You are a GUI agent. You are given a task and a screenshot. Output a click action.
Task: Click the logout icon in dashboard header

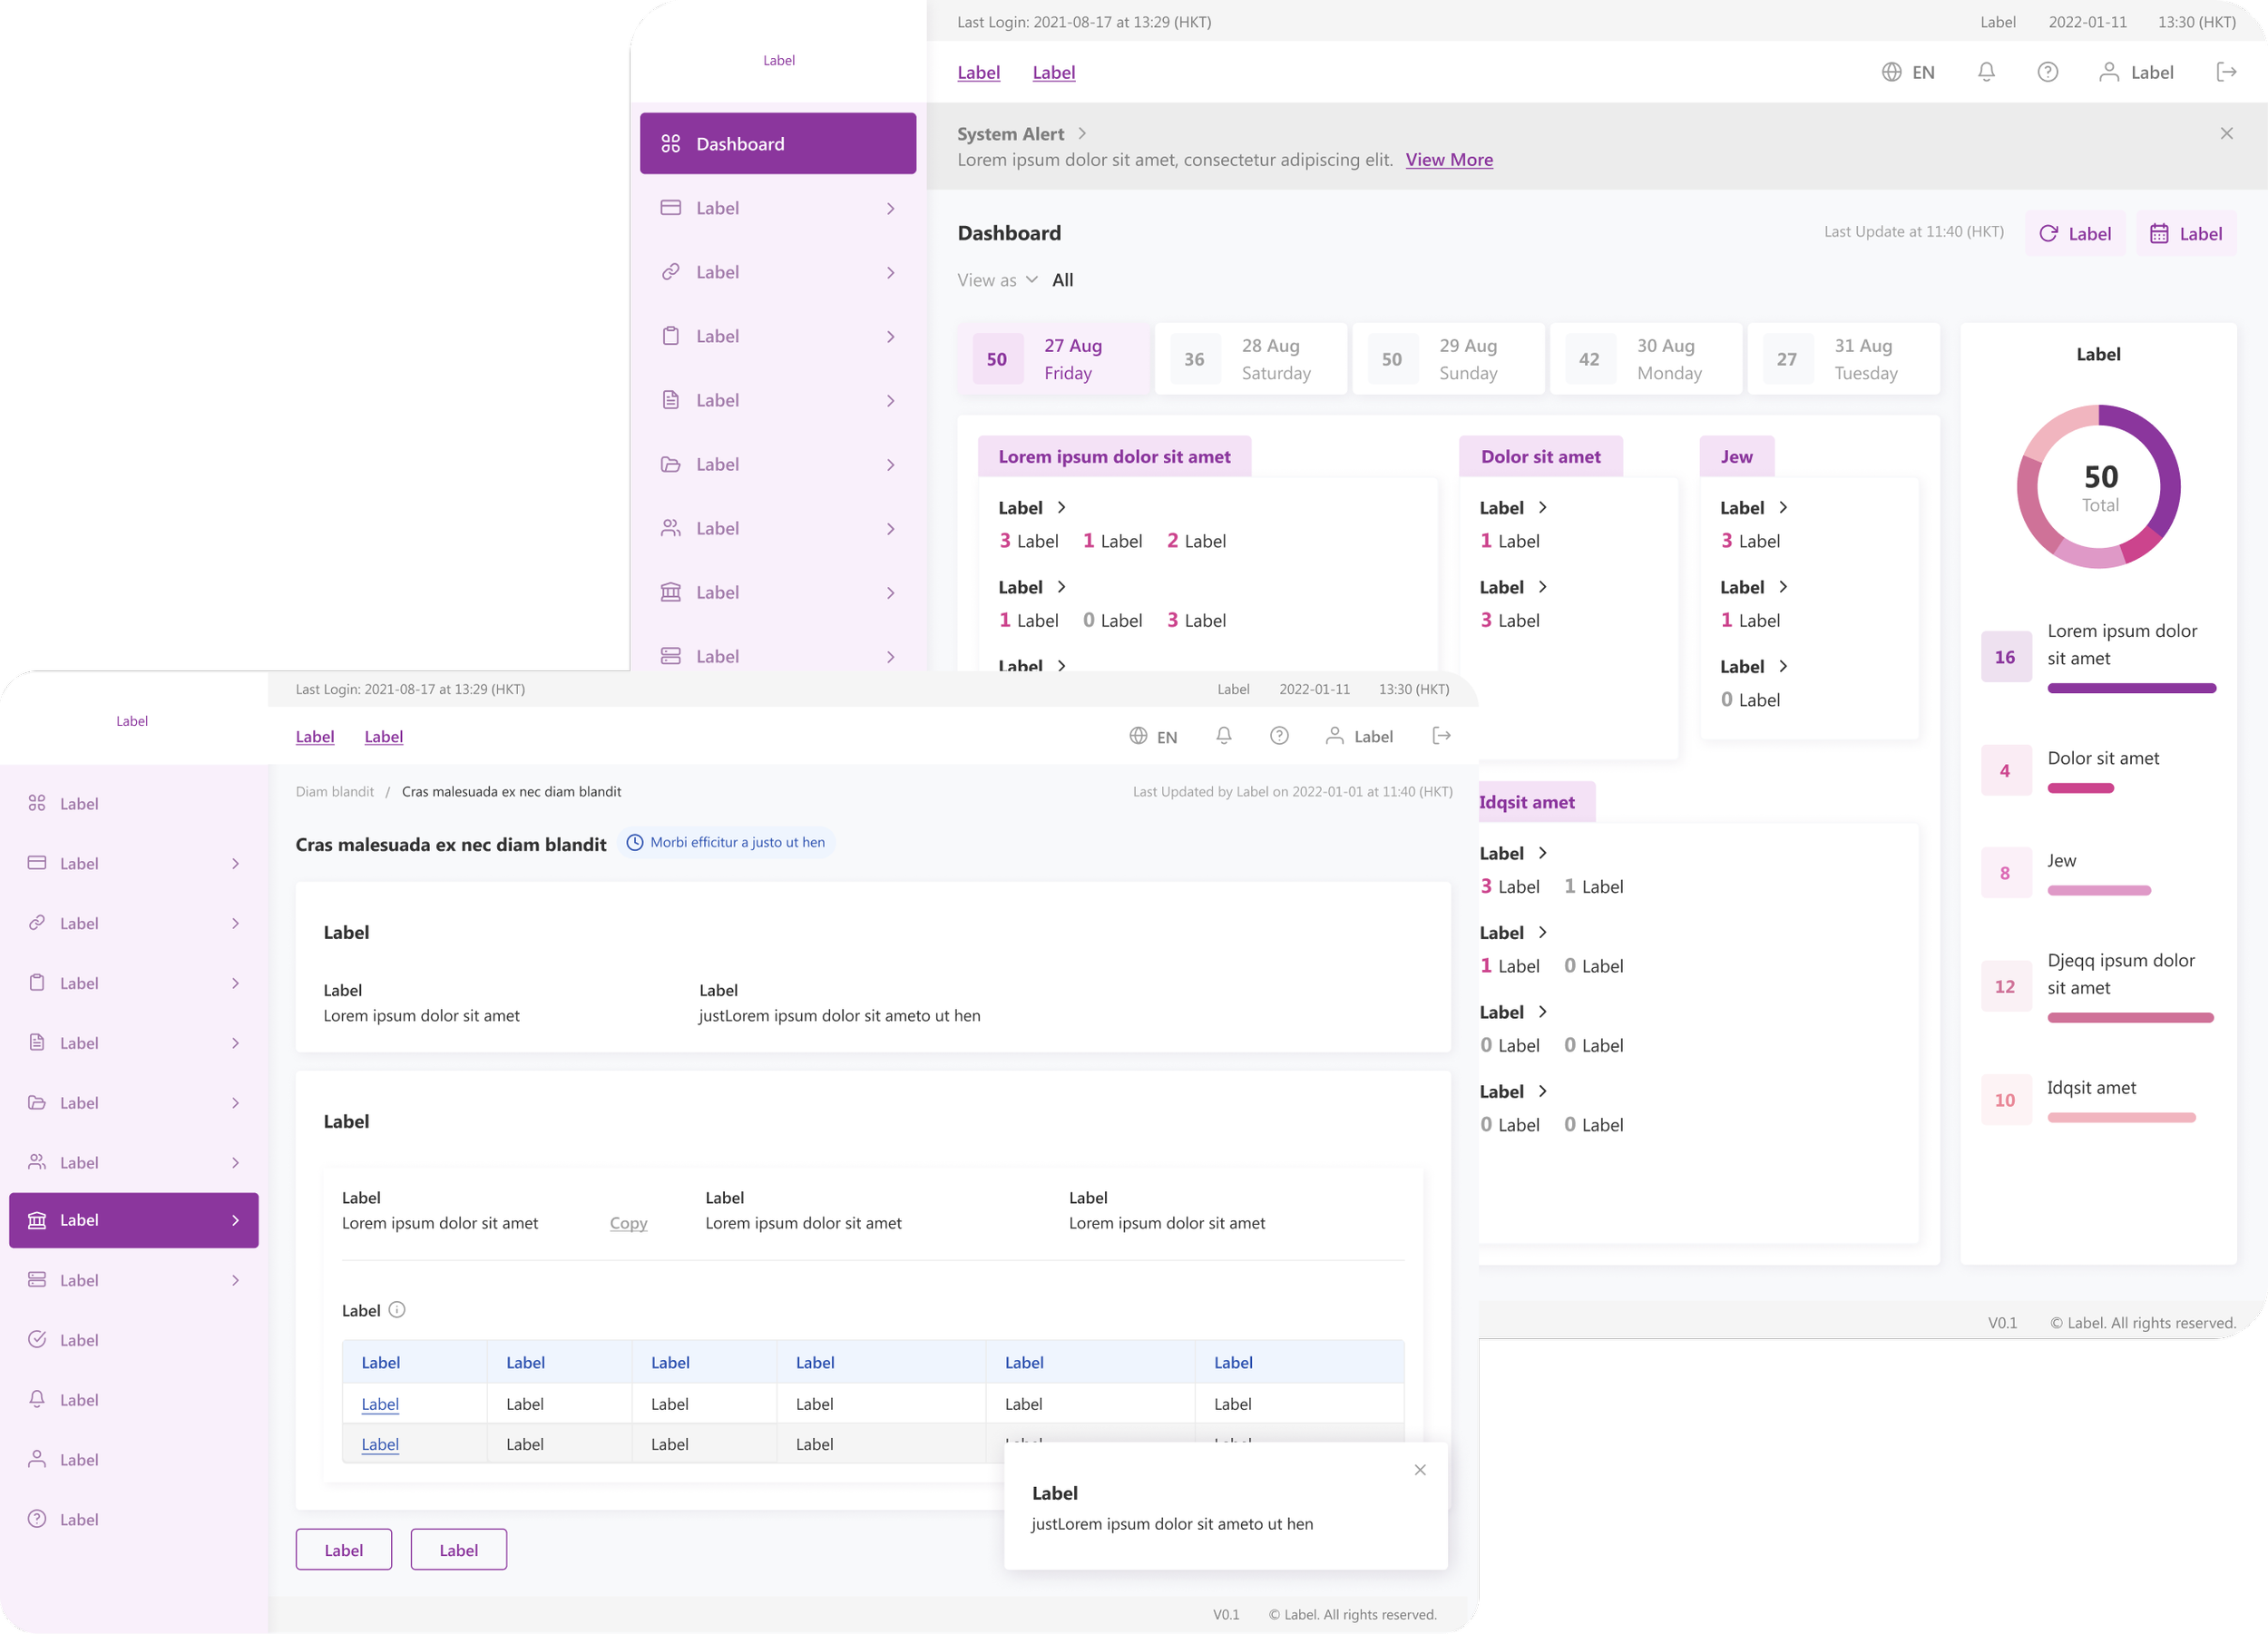pos(2226,72)
